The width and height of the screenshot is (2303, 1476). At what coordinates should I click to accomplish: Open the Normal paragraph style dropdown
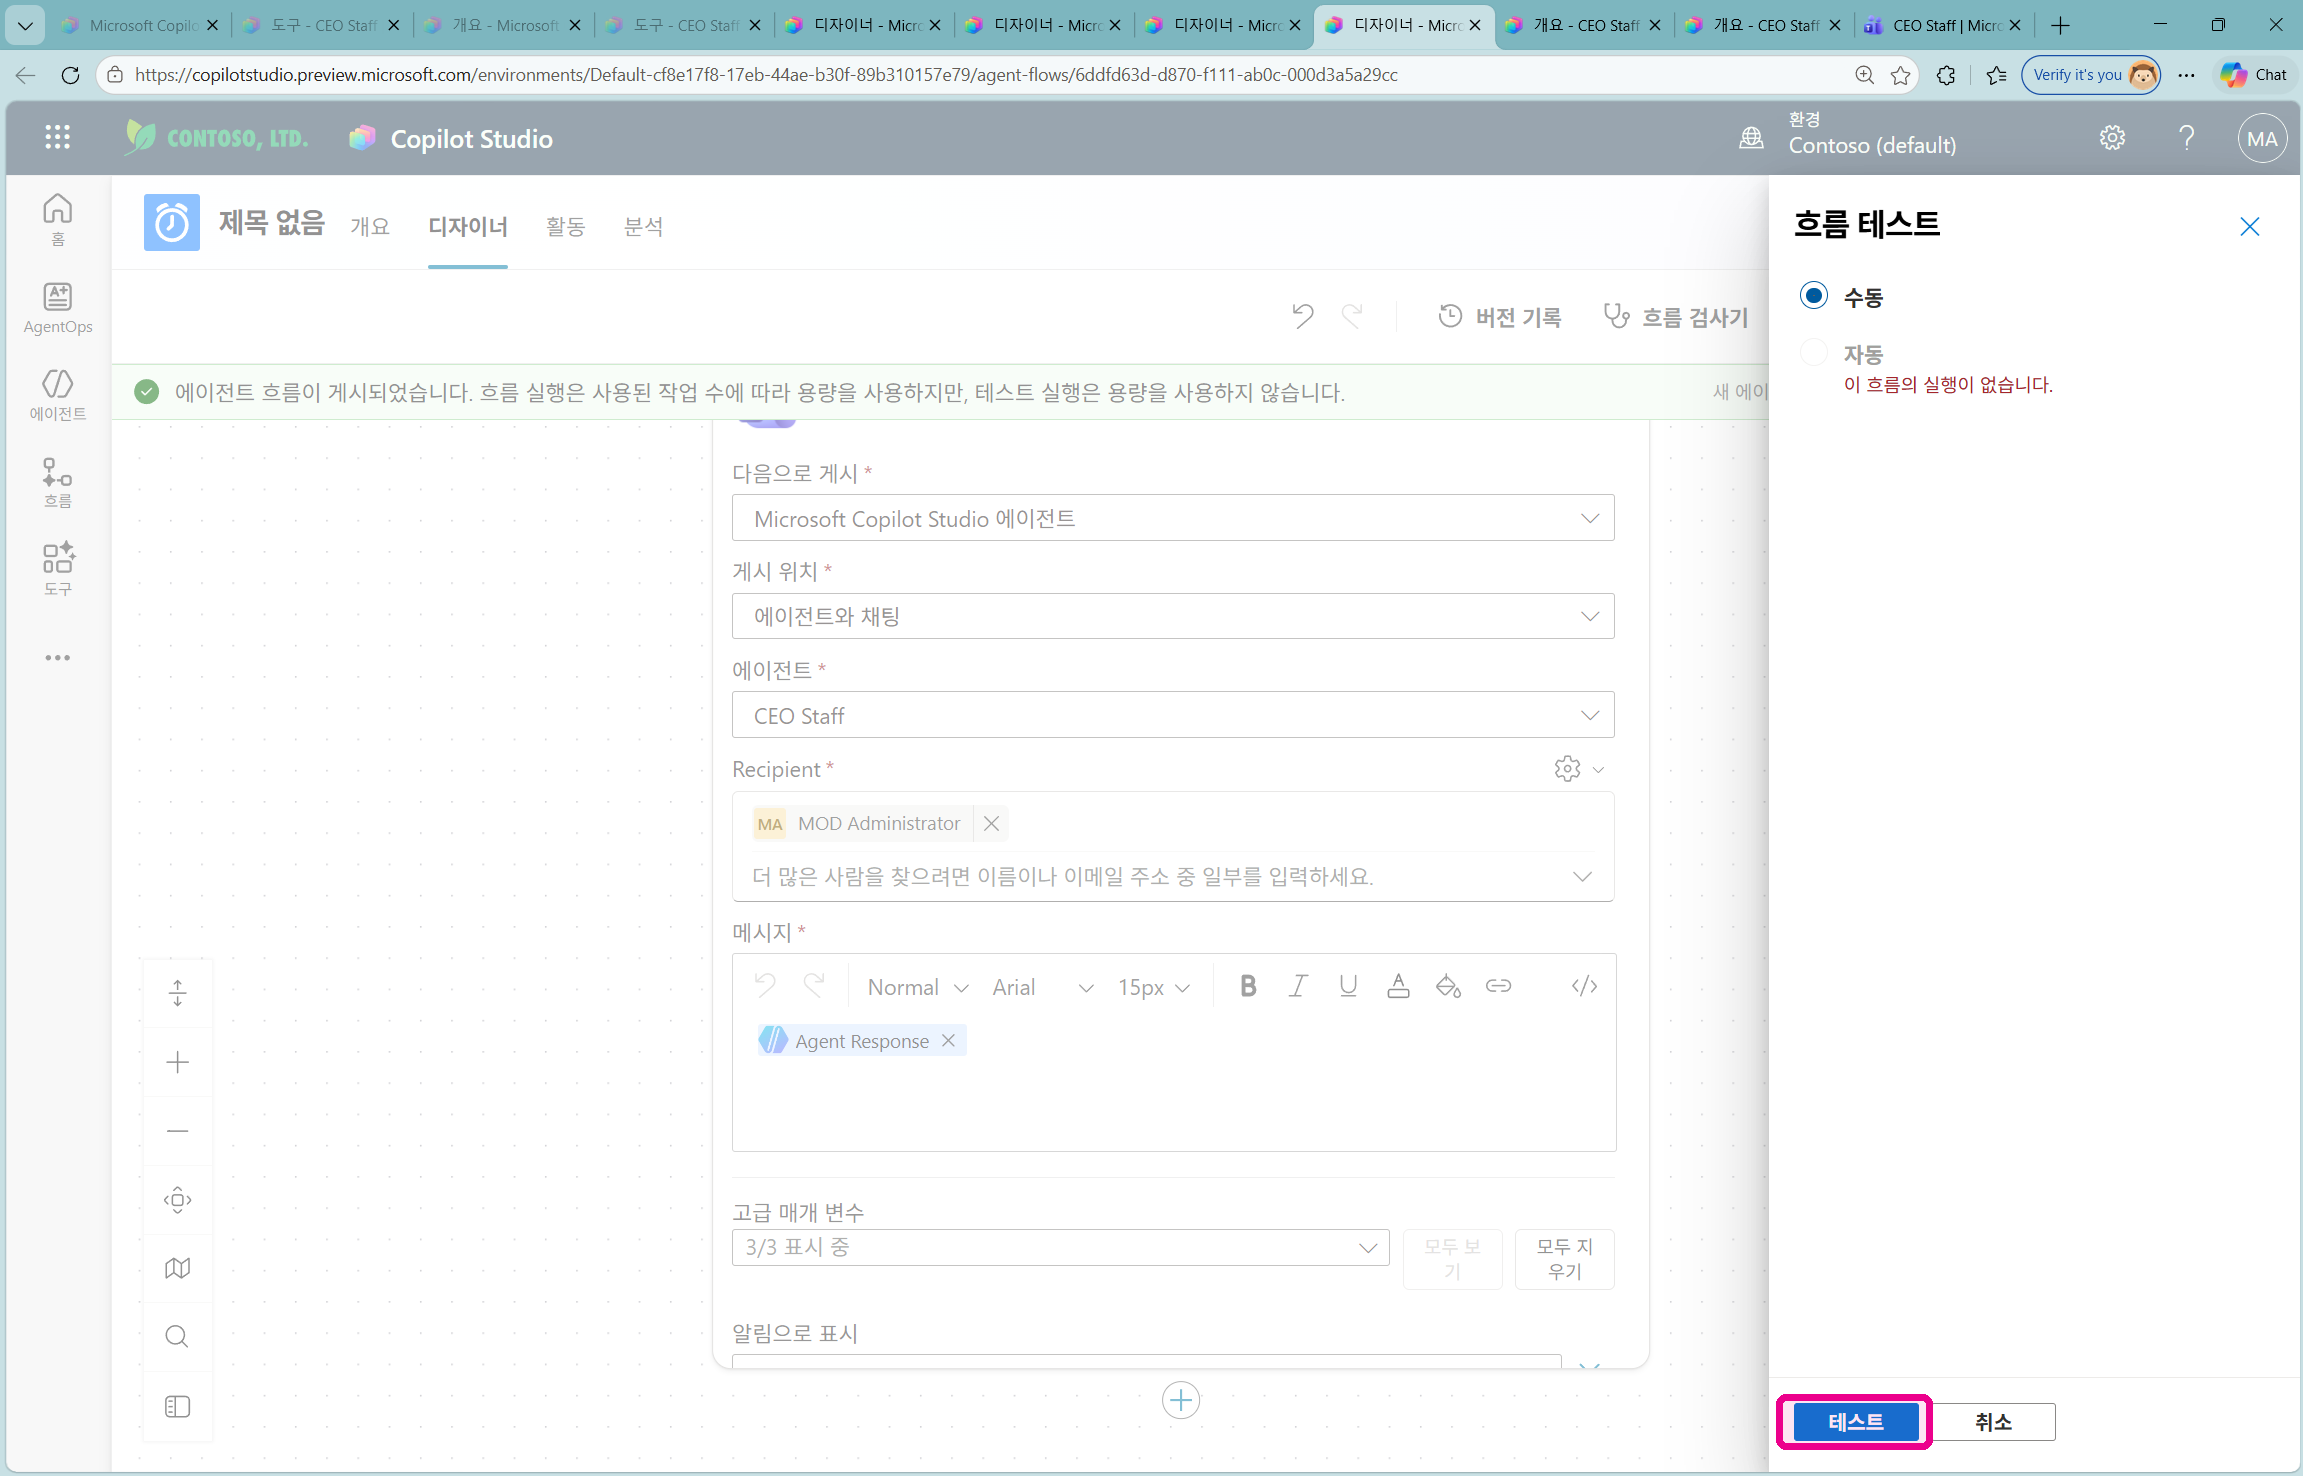[x=917, y=987]
